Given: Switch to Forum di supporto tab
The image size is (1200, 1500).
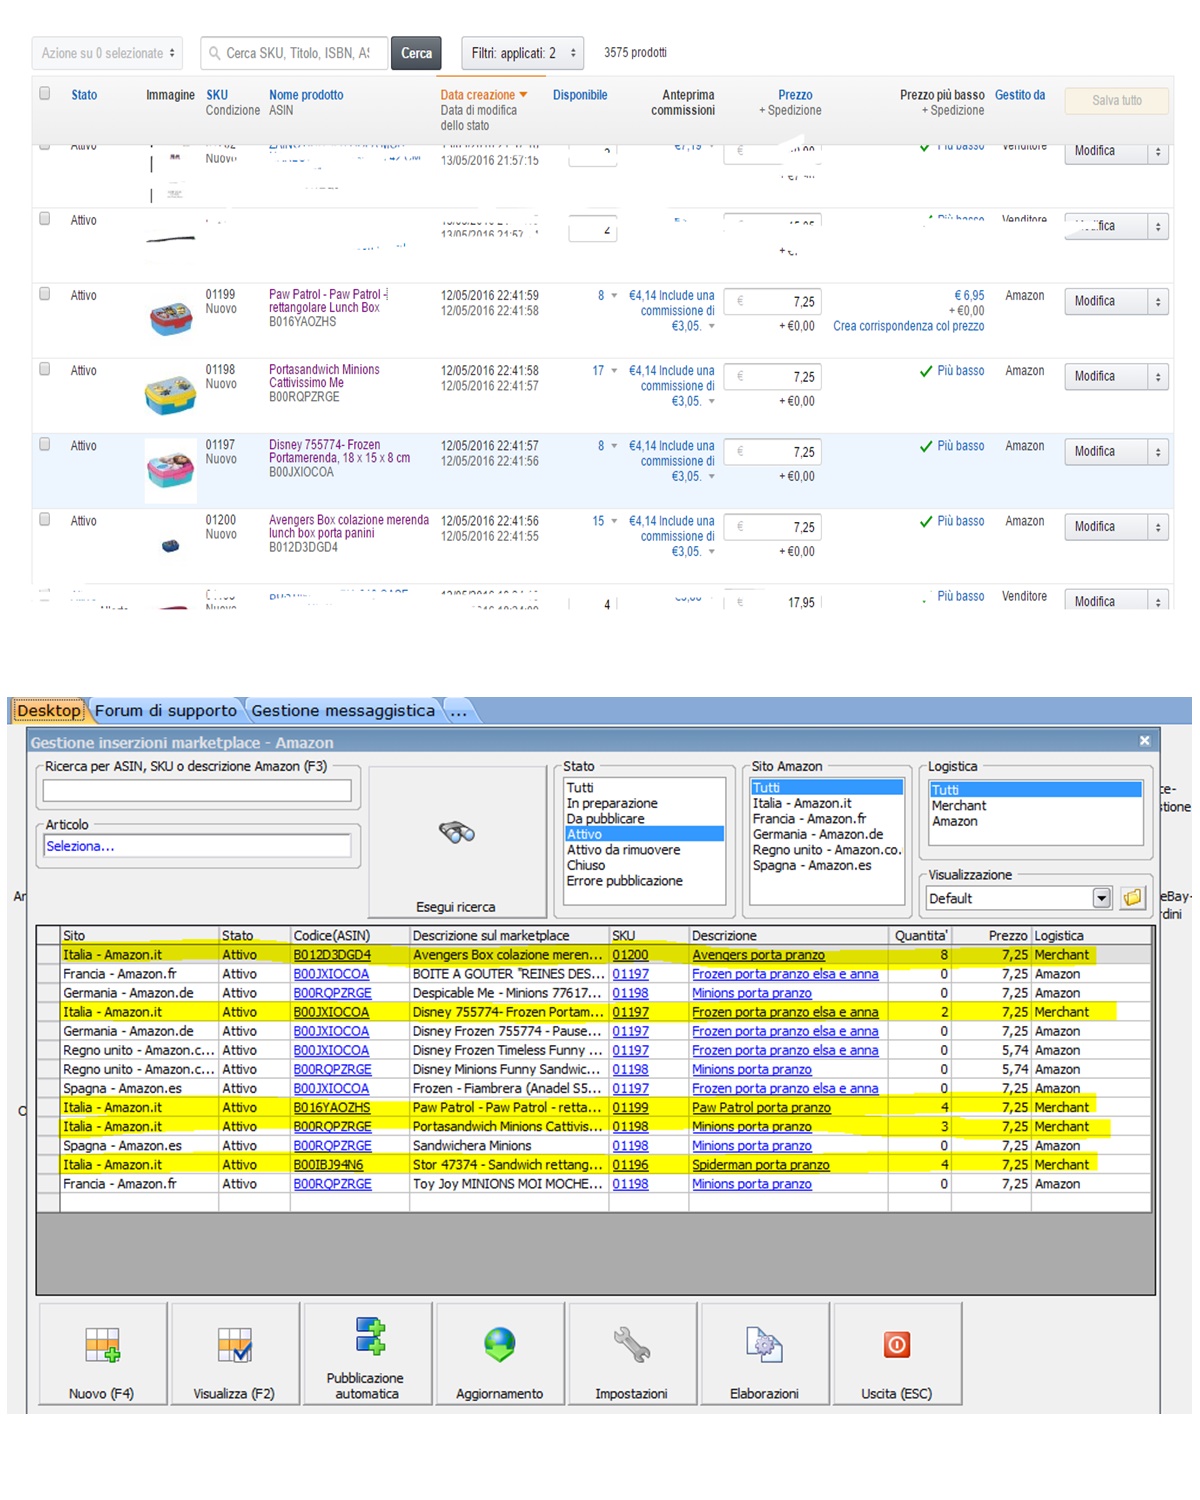Looking at the screenshot, I should [x=166, y=710].
